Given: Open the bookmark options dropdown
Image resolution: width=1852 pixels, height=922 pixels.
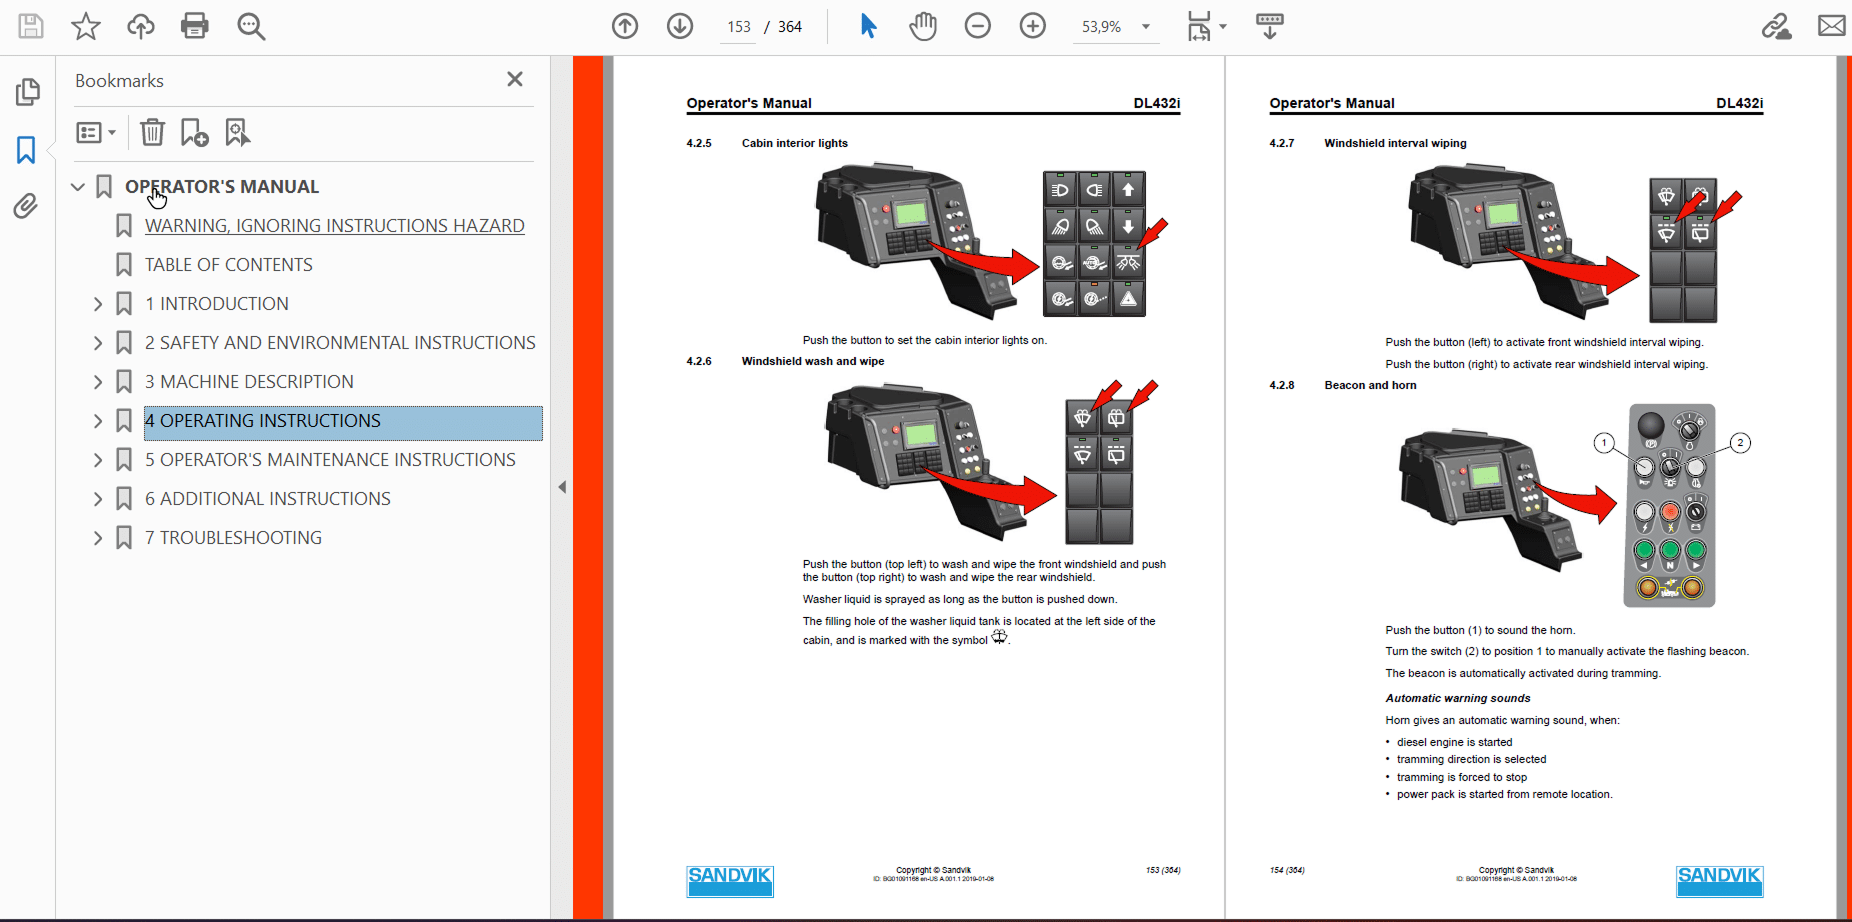Looking at the screenshot, I should (x=96, y=132).
